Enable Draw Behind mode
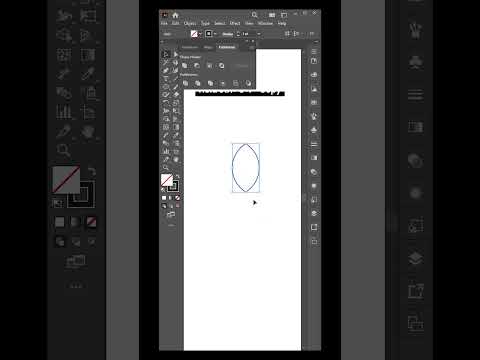The width and height of the screenshot is (480, 360). click(171, 206)
